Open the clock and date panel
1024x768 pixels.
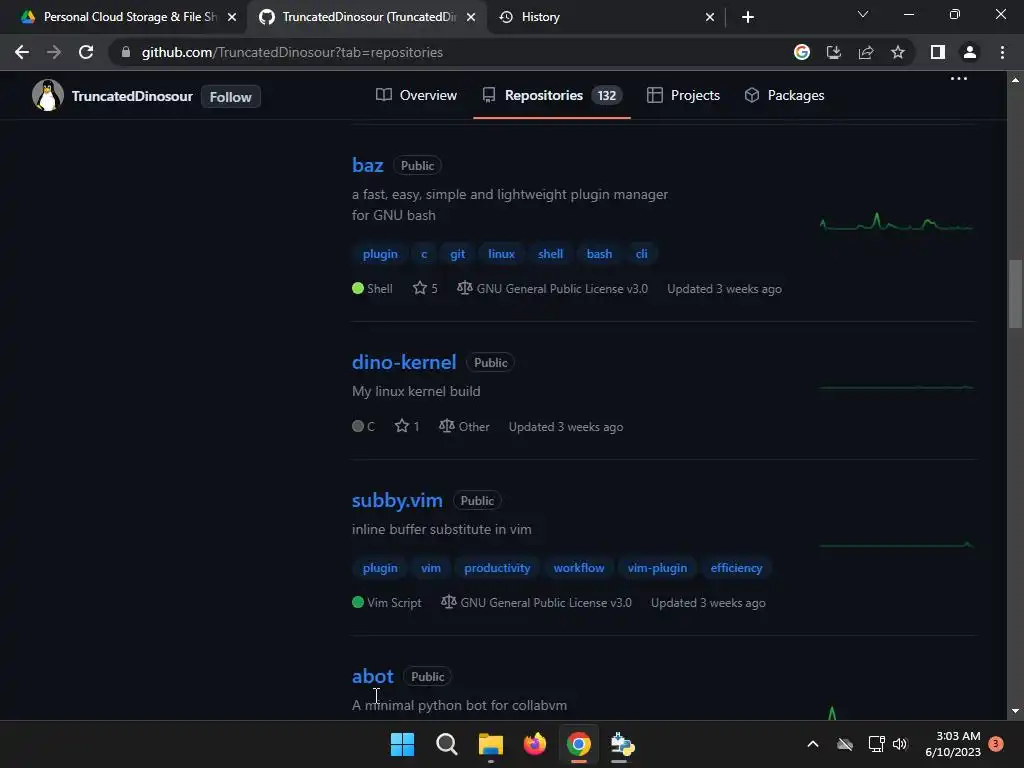click(x=953, y=744)
